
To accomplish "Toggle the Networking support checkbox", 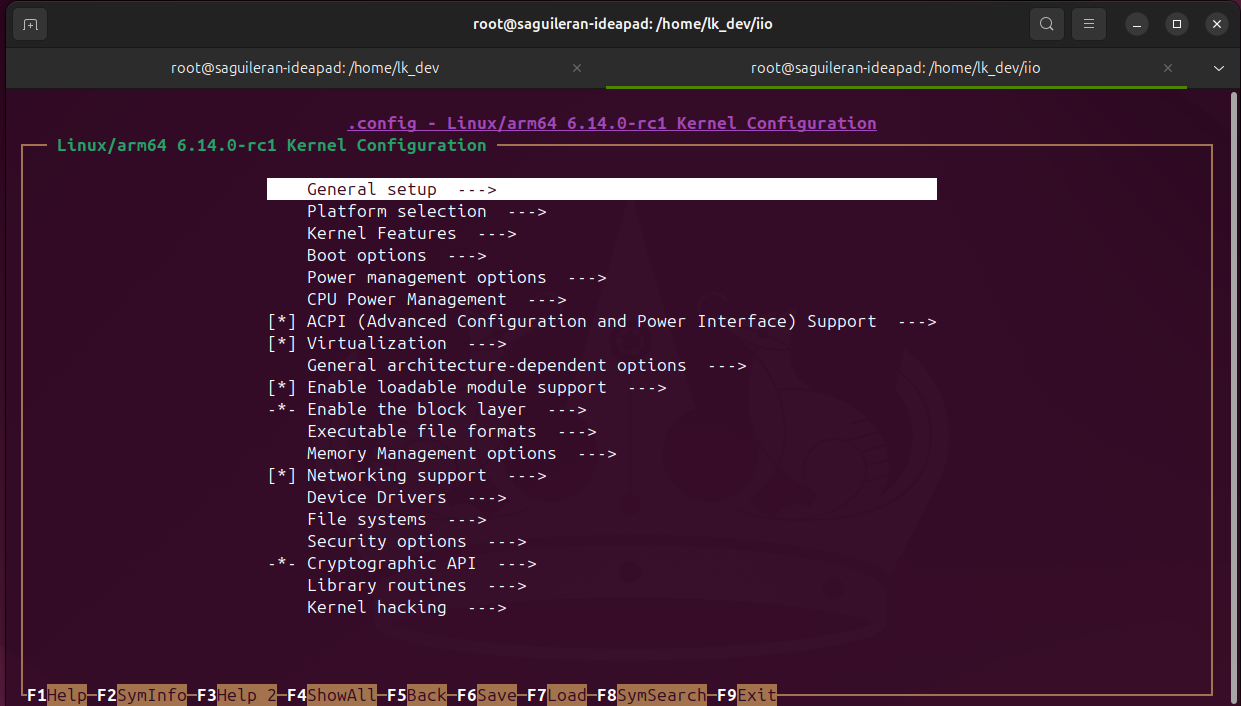I will pos(282,476).
